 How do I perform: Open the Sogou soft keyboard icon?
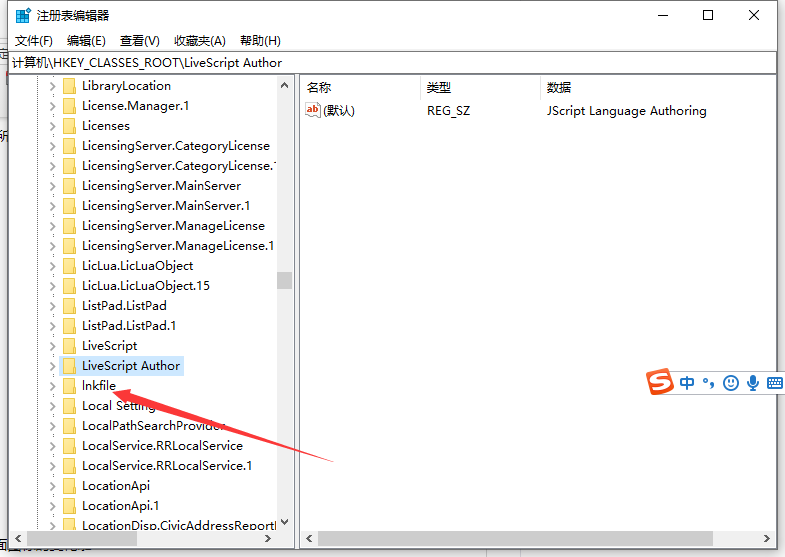(774, 383)
